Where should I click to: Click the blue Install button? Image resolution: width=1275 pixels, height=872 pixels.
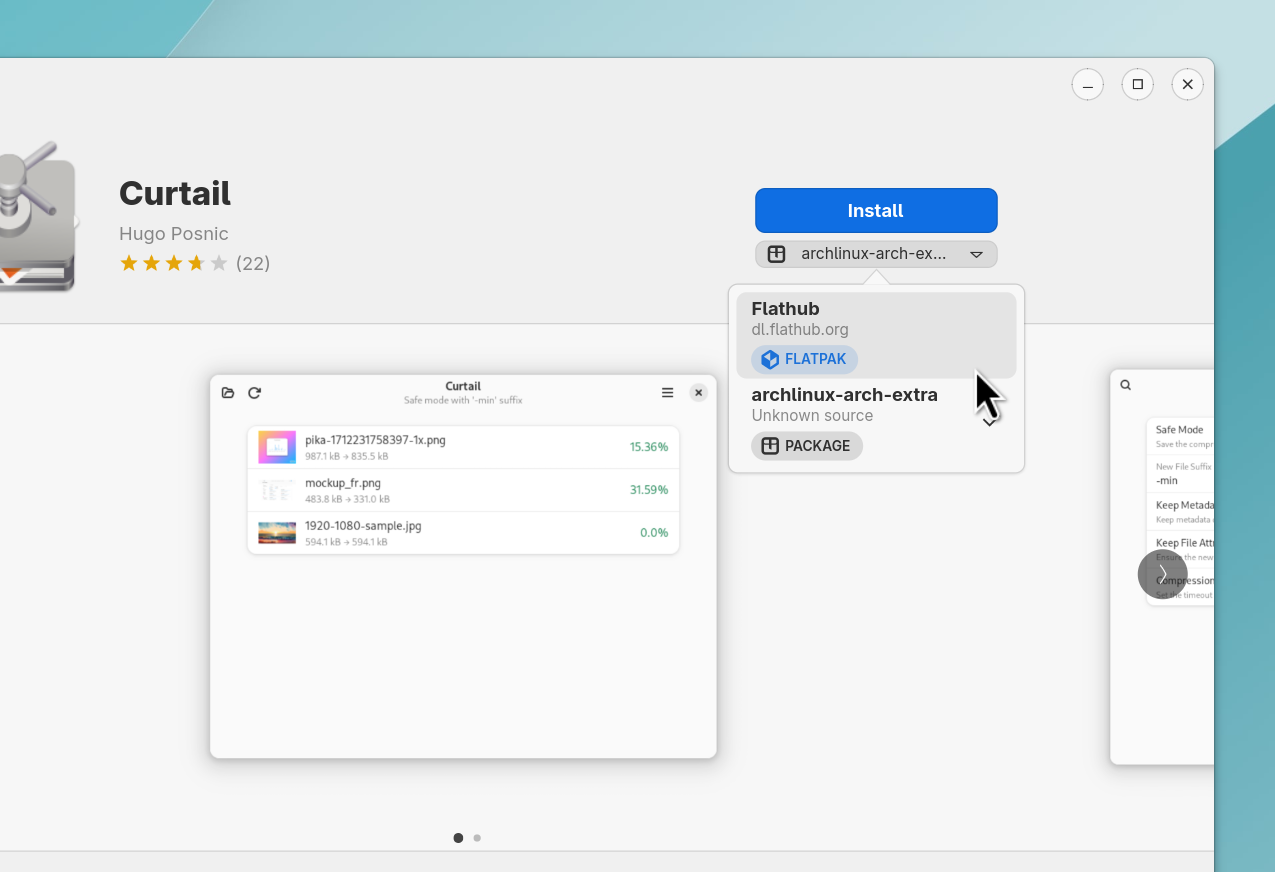pos(875,210)
